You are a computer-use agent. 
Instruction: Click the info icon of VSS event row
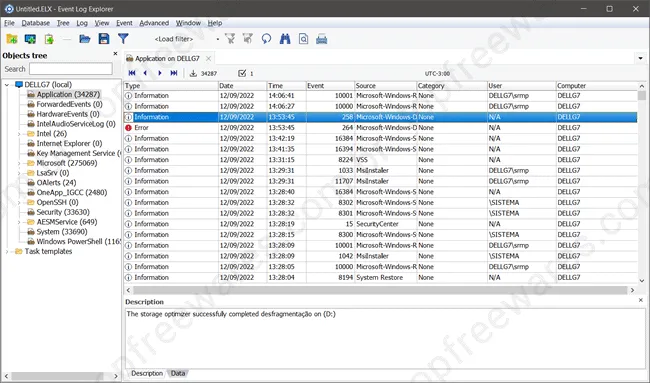pyautogui.click(x=129, y=160)
